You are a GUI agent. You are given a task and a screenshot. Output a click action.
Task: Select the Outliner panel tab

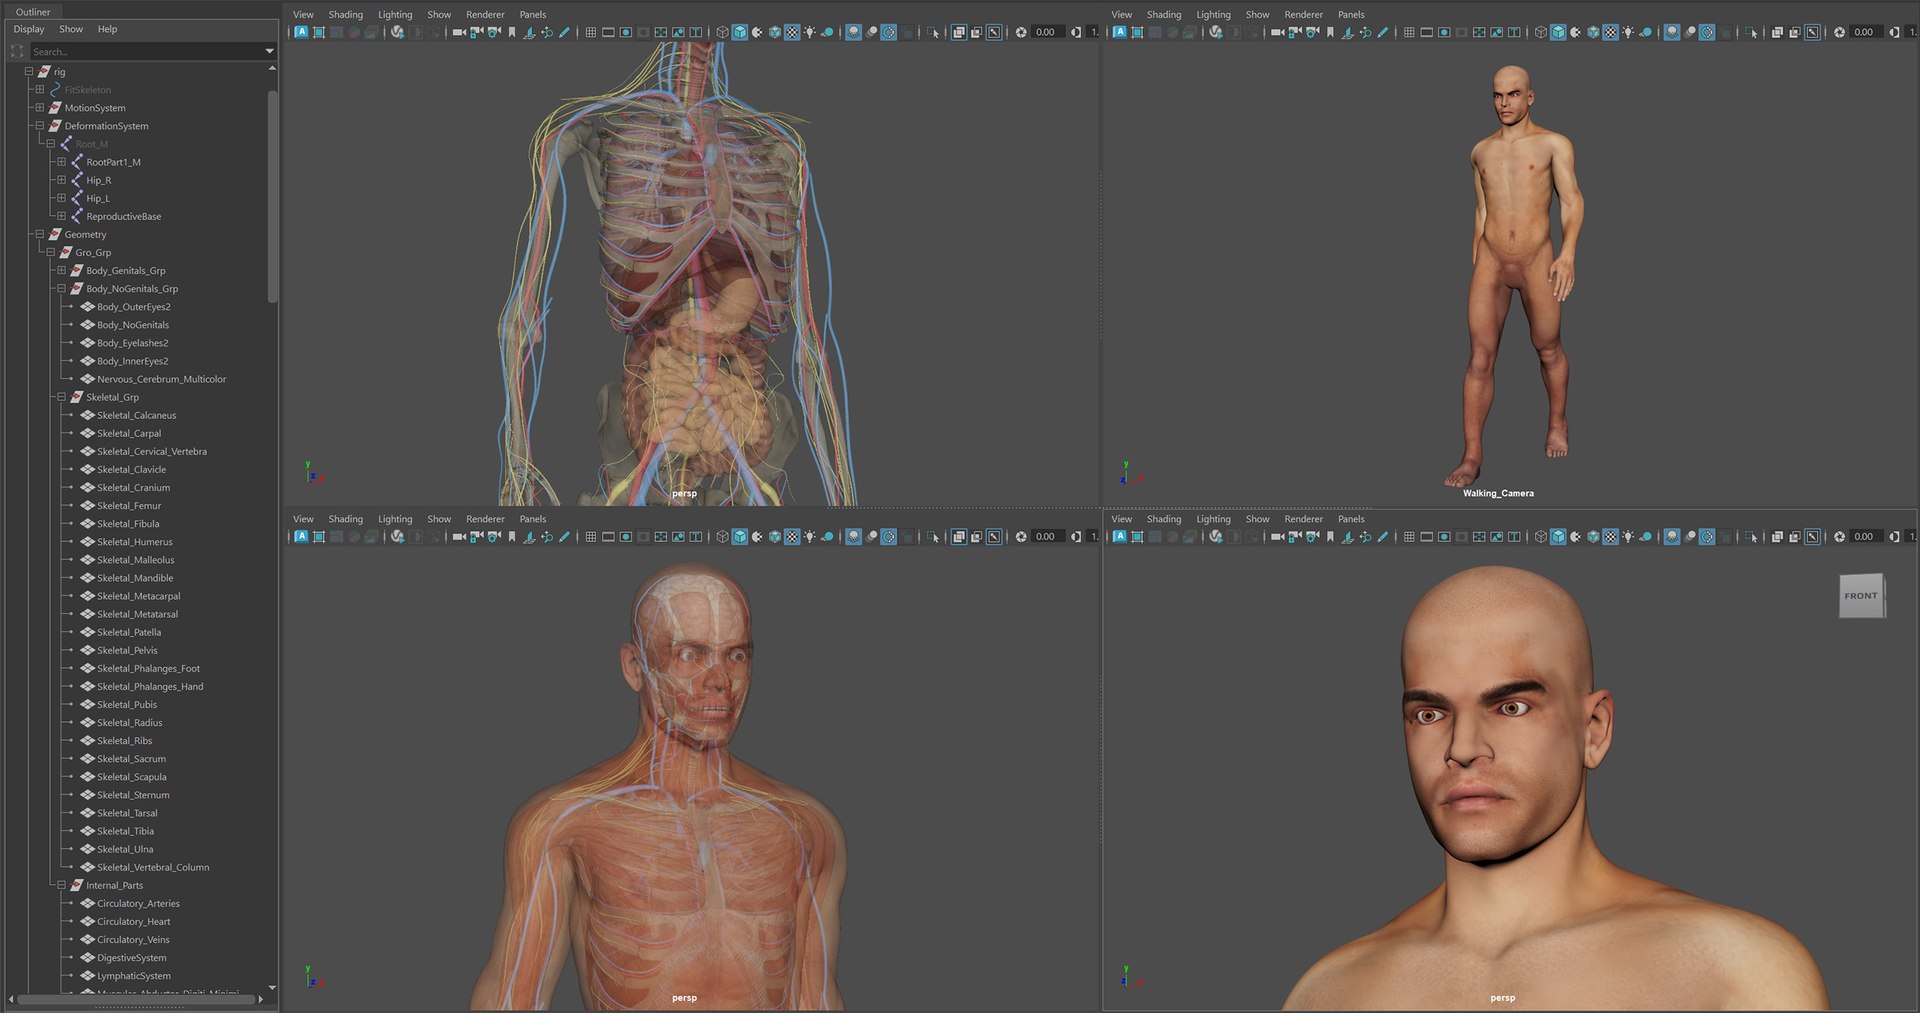point(33,12)
